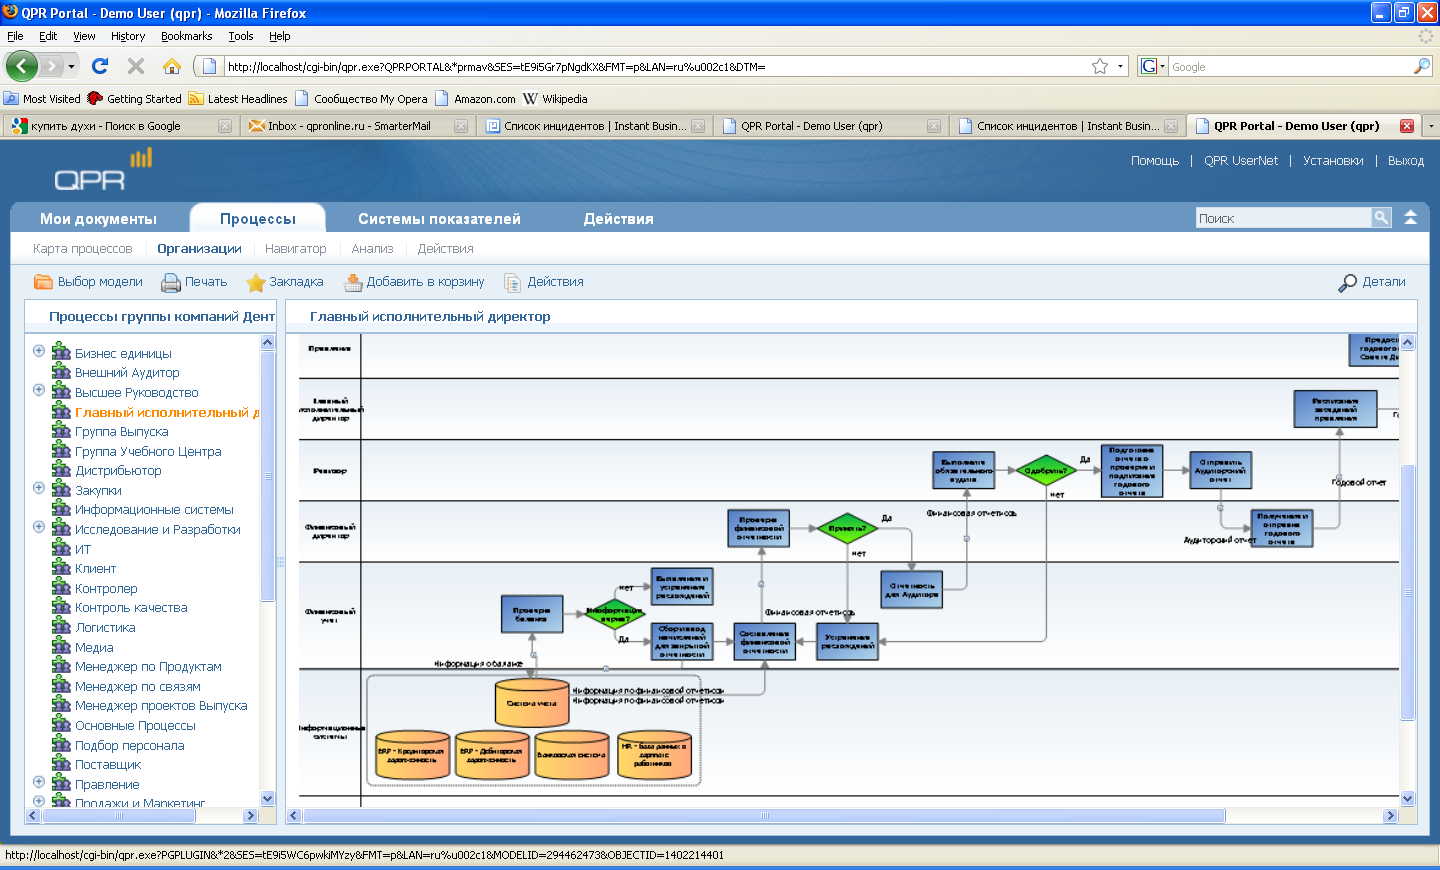Viewport: 1440px width, 870px height.
Task: Click the Установки link
Action: coord(1333,161)
